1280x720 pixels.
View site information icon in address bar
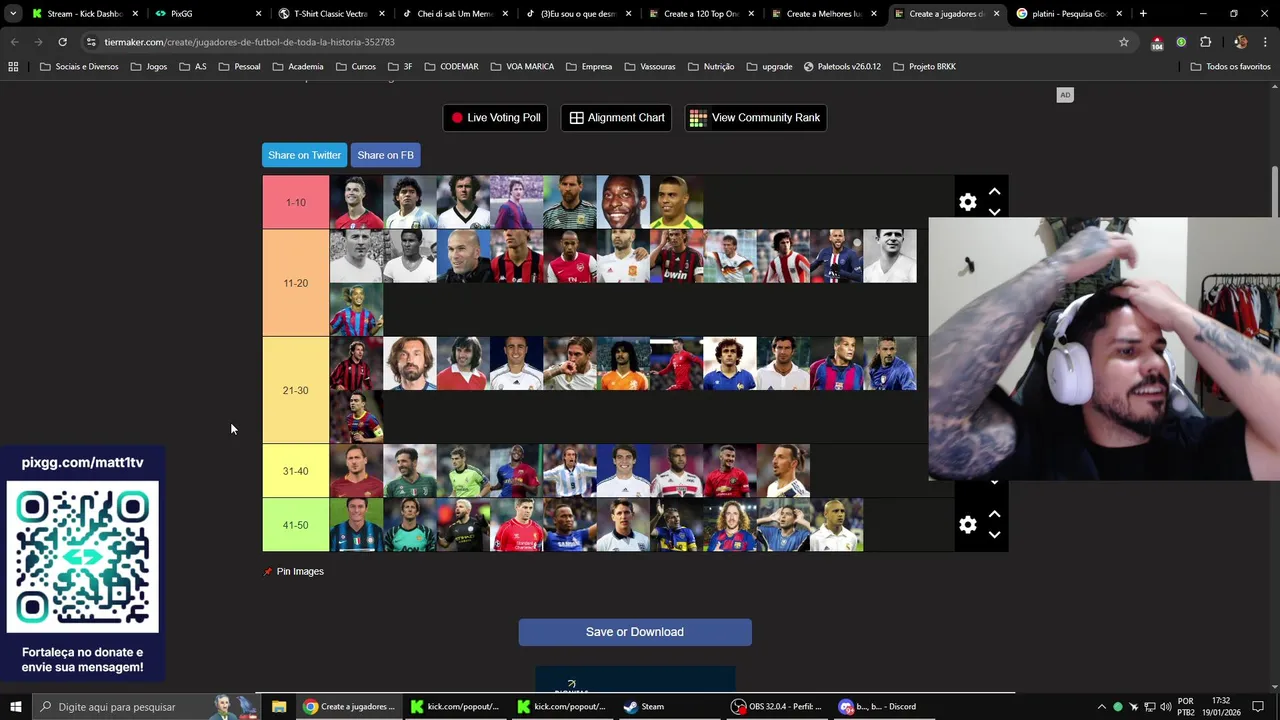click(91, 42)
